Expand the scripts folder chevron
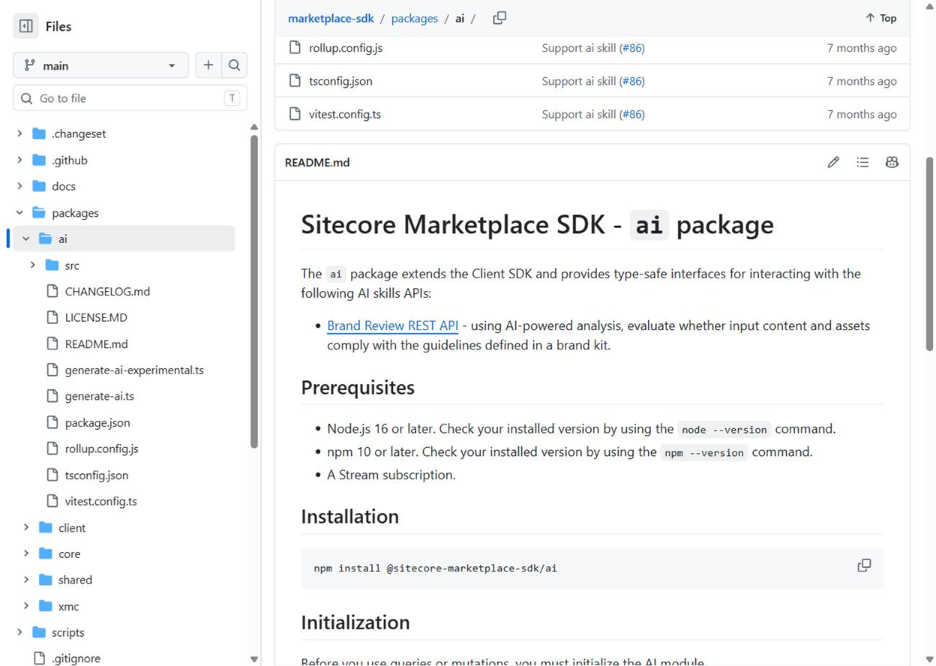This screenshot has height=666, width=936. pos(20,632)
